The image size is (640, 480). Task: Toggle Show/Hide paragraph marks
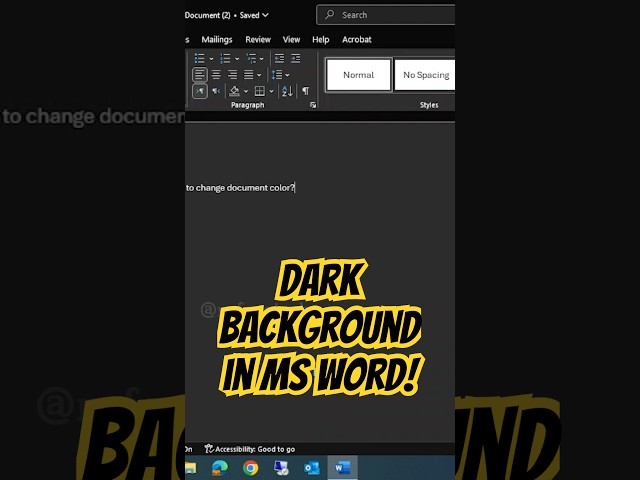point(305,91)
